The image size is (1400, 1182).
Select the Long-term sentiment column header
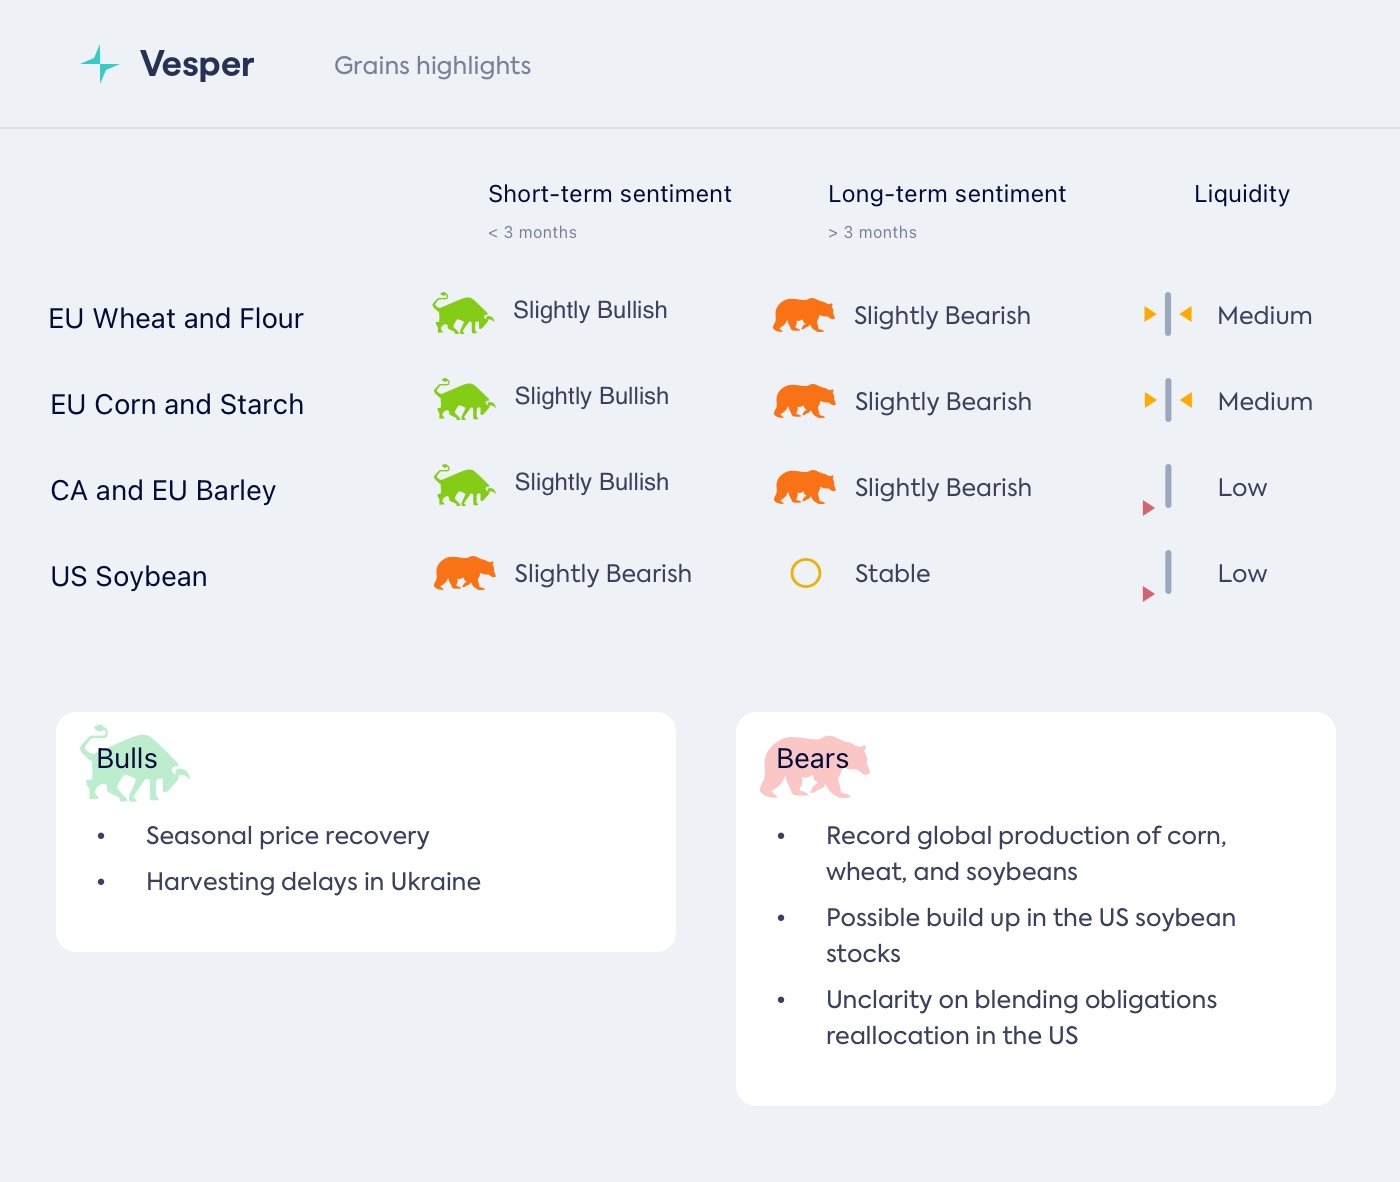pyautogui.click(x=946, y=194)
